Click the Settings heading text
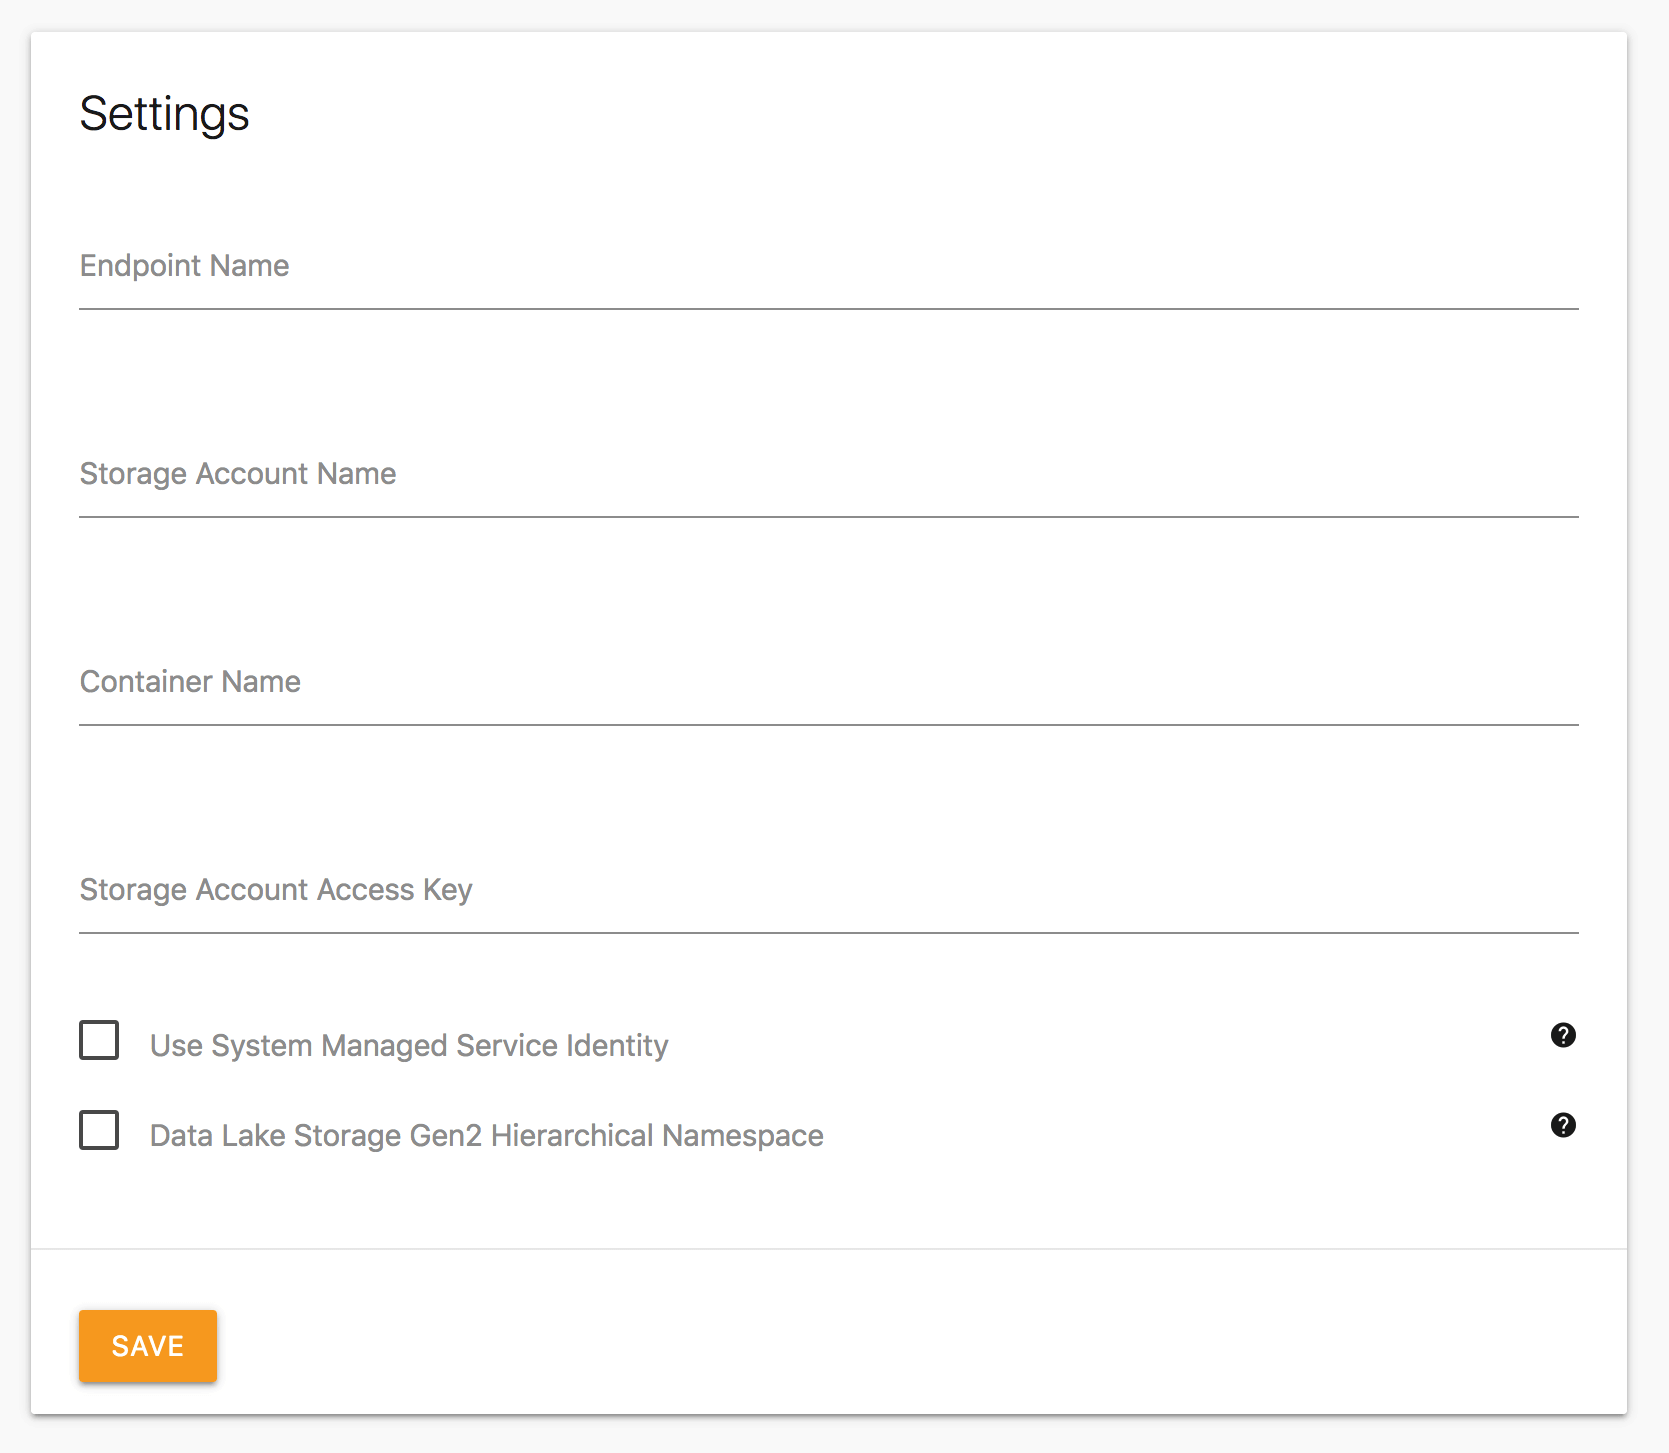Image resolution: width=1669 pixels, height=1453 pixels. 165,114
